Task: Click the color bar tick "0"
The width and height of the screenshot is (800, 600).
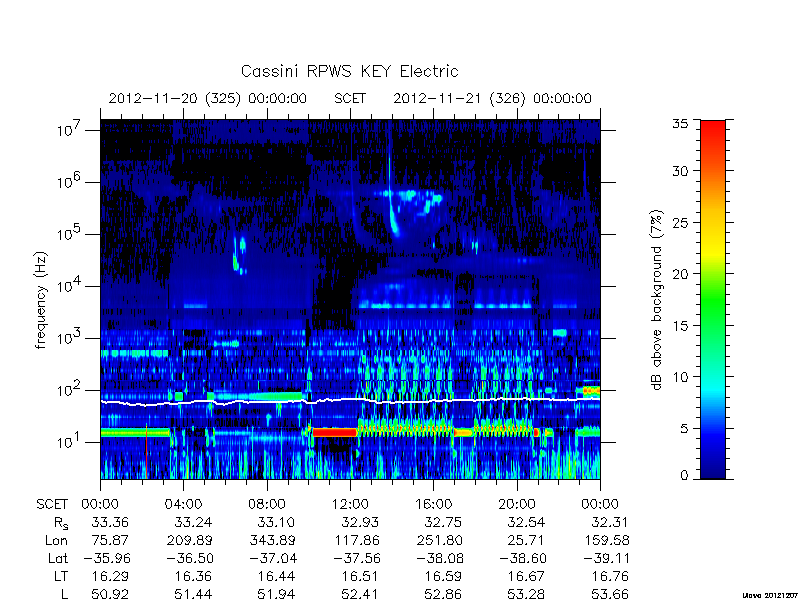Action: [684, 476]
